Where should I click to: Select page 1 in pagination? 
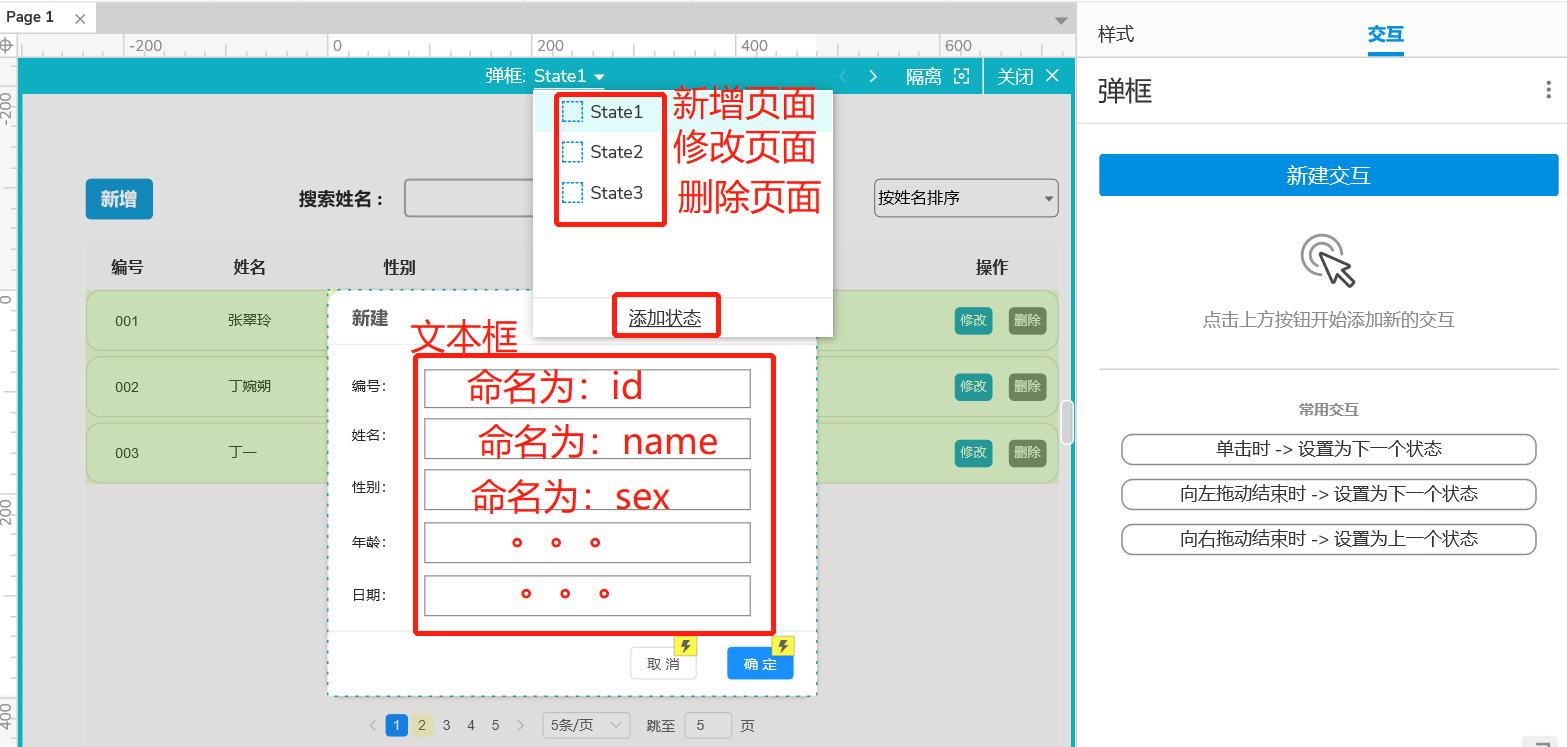397,725
